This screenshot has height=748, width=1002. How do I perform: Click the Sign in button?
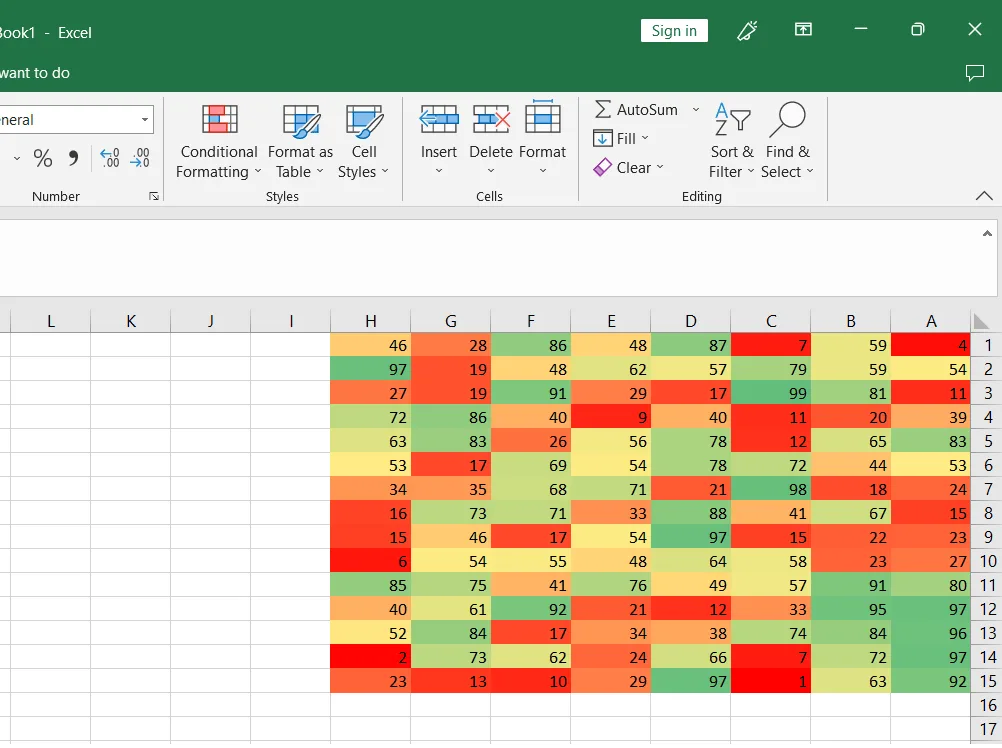coord(674,31)
